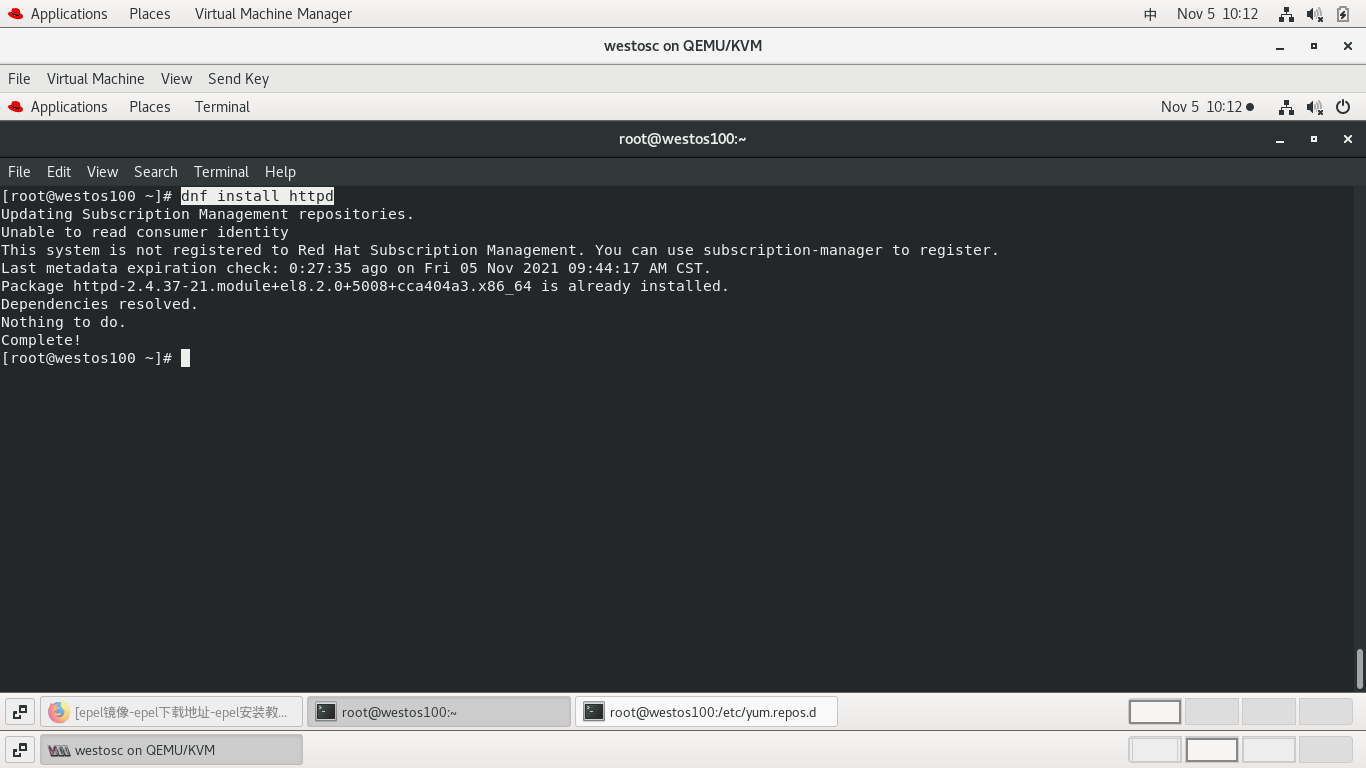Click the guest network icon in VM top bar
Screen dimensions: 1366x768
point(1284,107)
